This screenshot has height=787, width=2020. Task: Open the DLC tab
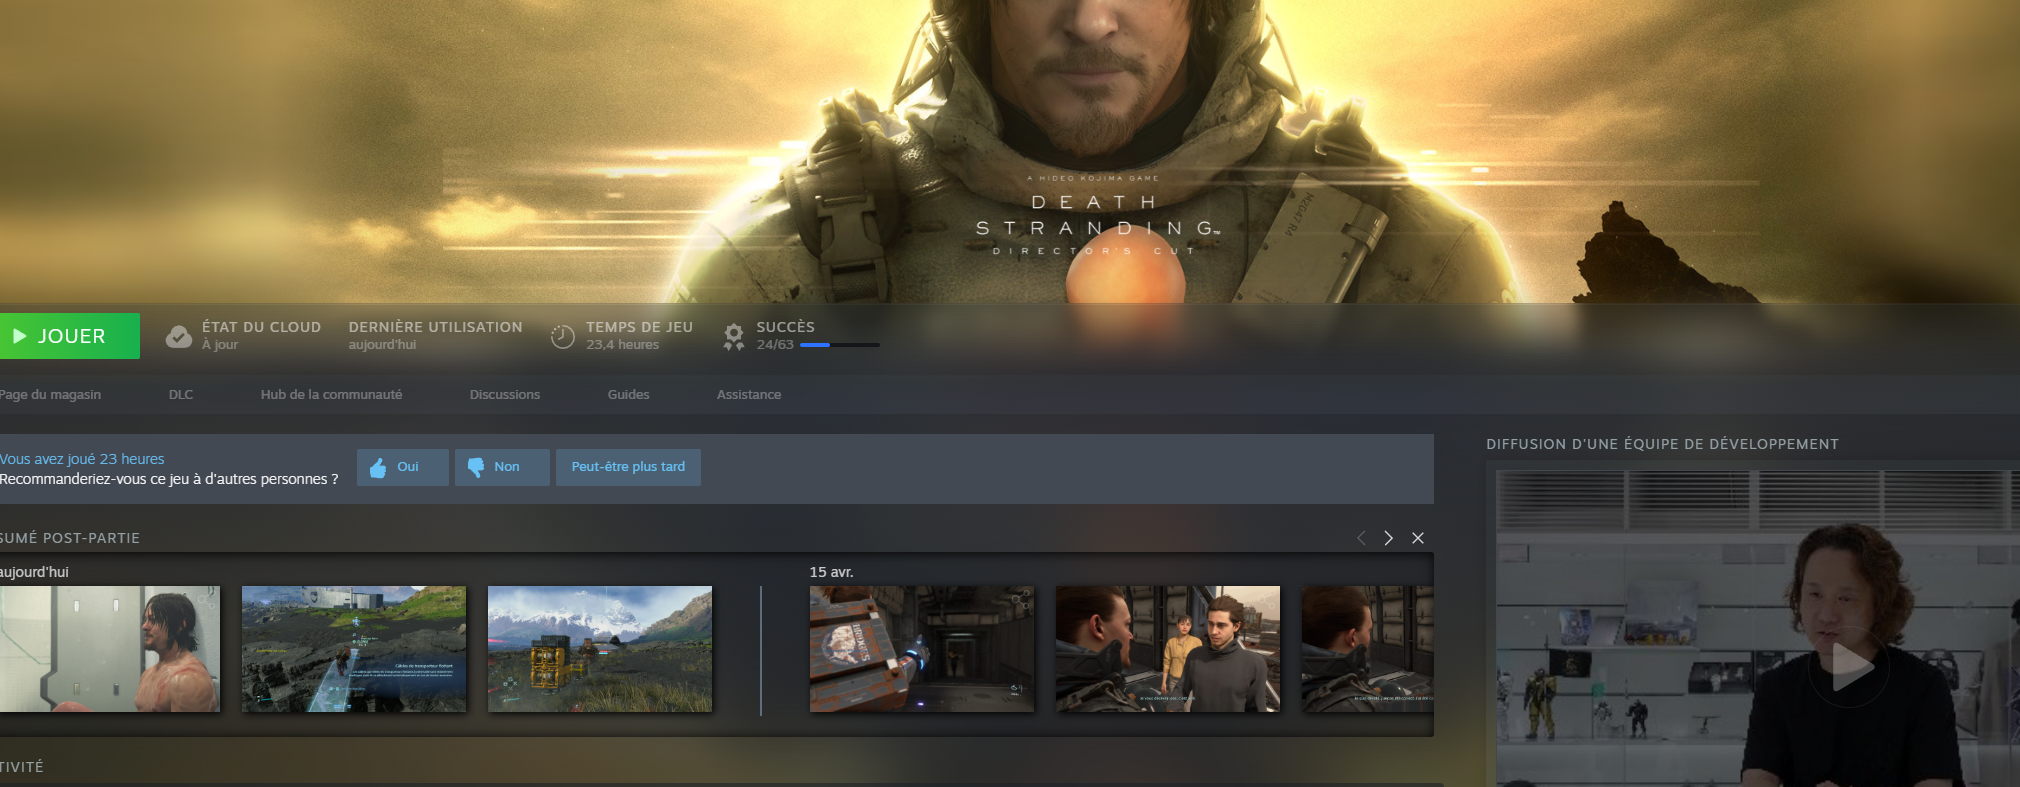[x=181, y=395]
